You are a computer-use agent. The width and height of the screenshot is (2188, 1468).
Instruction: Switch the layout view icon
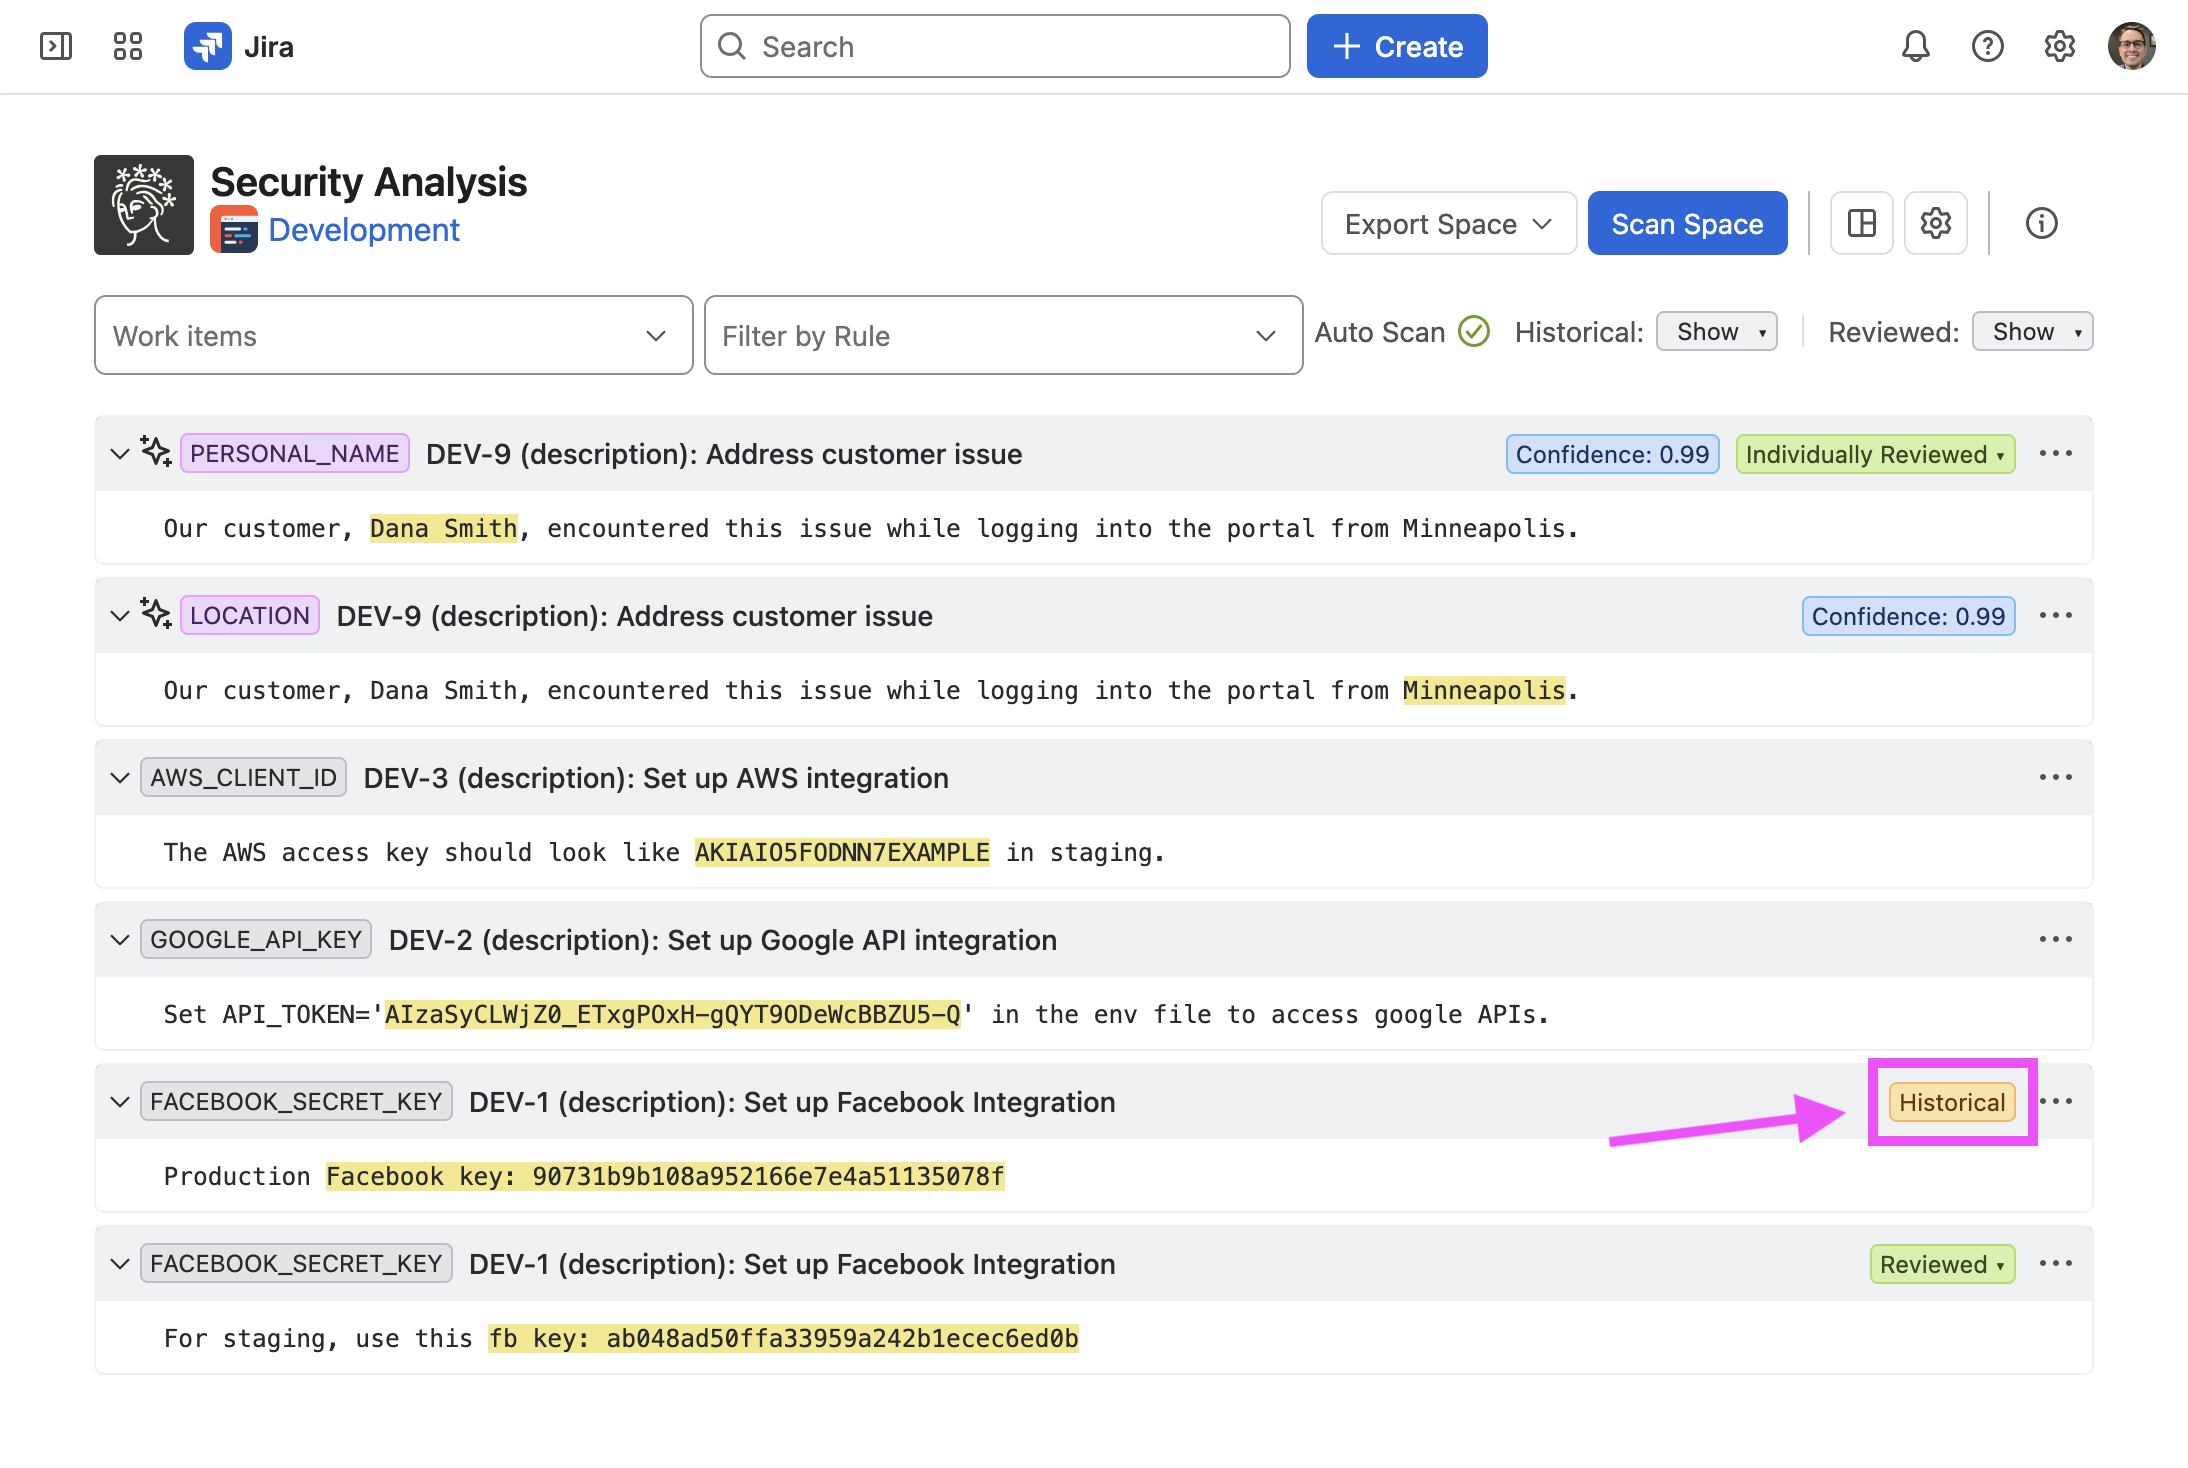[x=1861, y=223]
